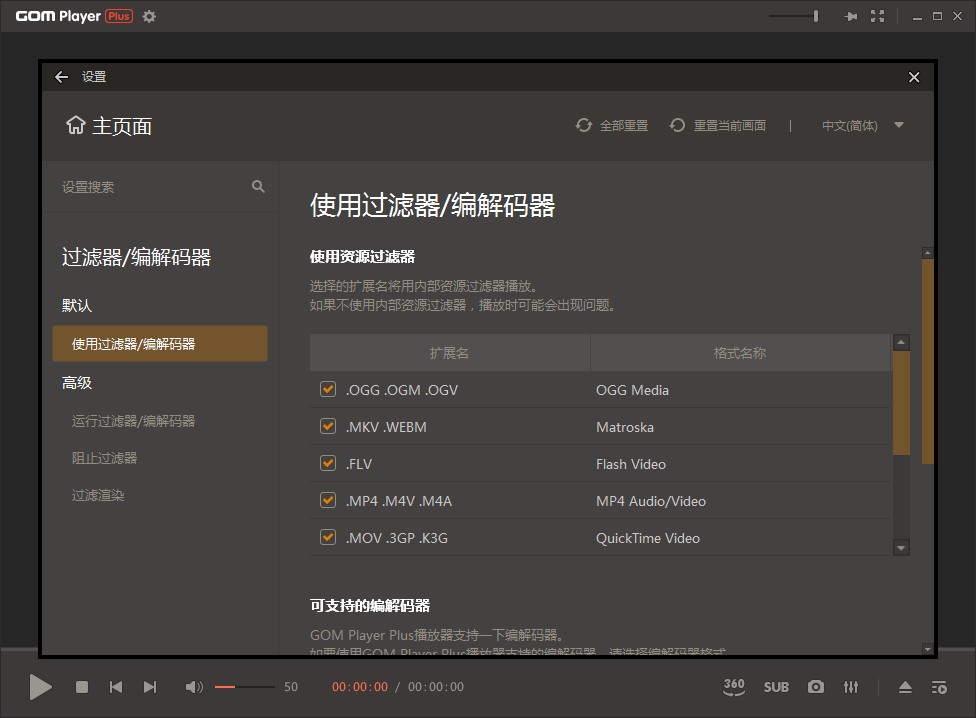Uncheck the .OGG .OGM .OGV checkbox

click(328, 390)
